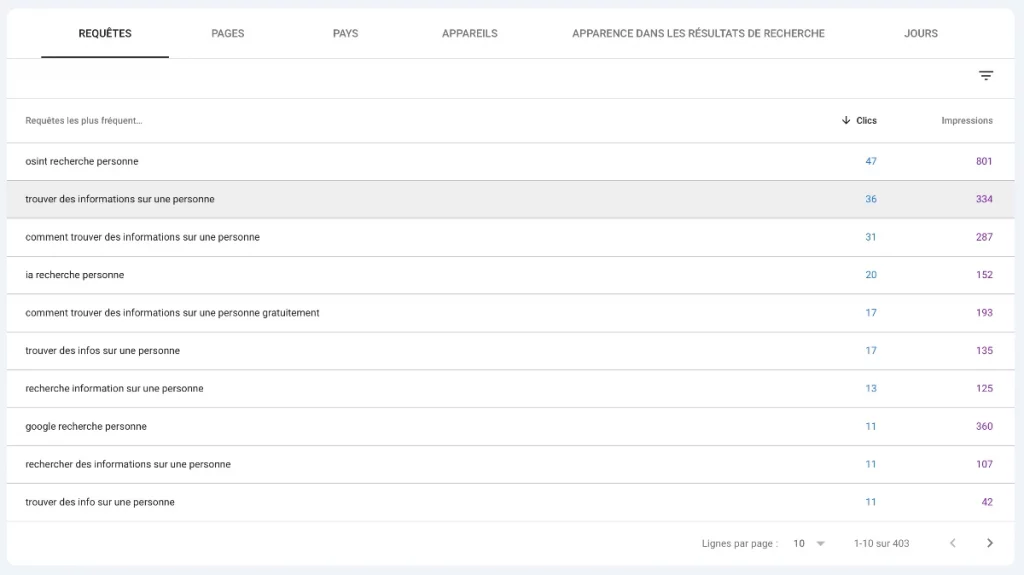This screenshot has height=575, width=1024.
Task: Click the Requêtes les plus fréquentes header
Action: point(84,121)
